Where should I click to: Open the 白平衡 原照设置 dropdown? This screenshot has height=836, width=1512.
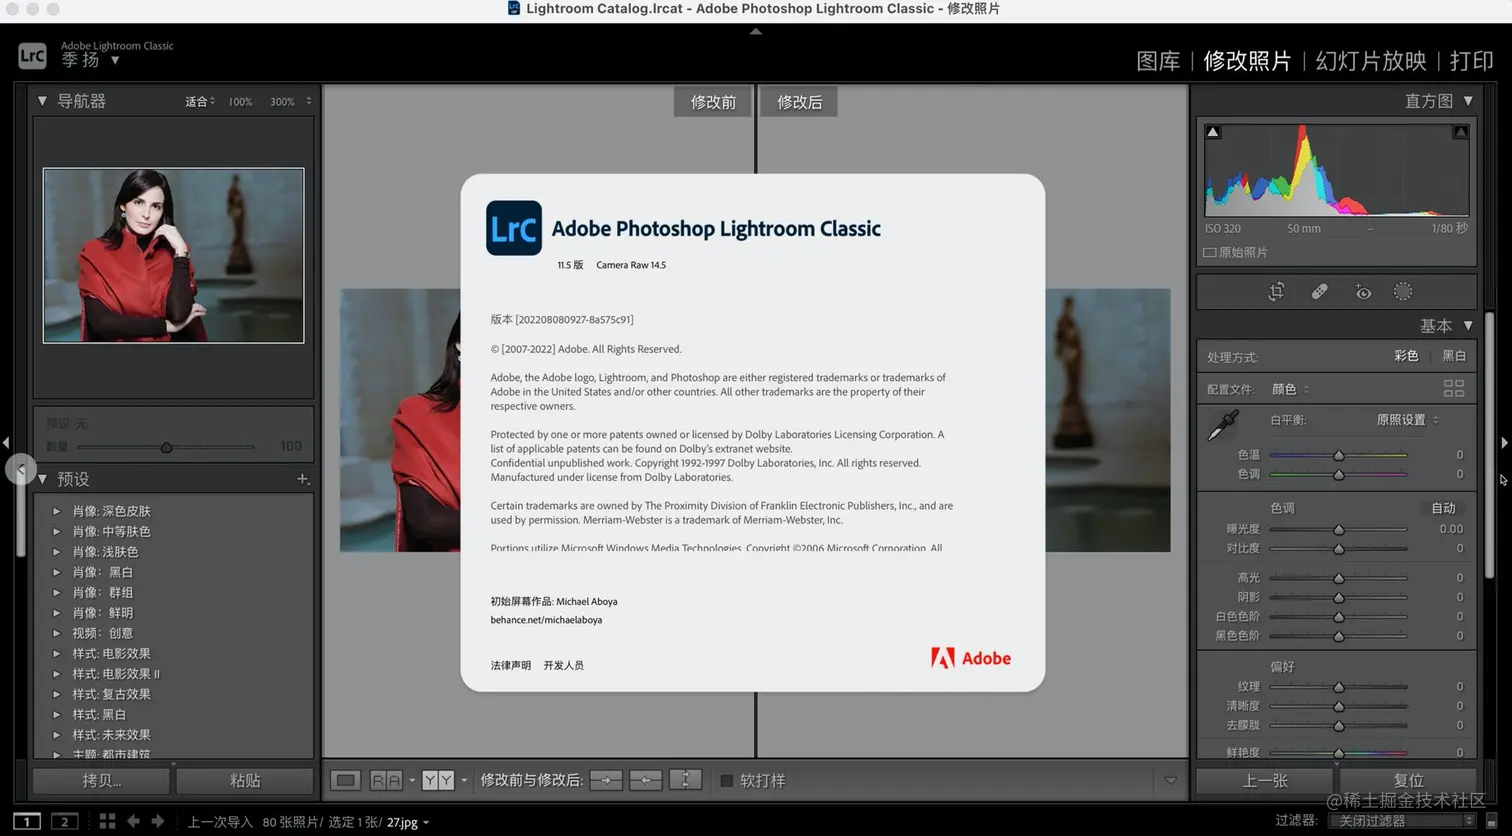click(x=1407, y=420)
